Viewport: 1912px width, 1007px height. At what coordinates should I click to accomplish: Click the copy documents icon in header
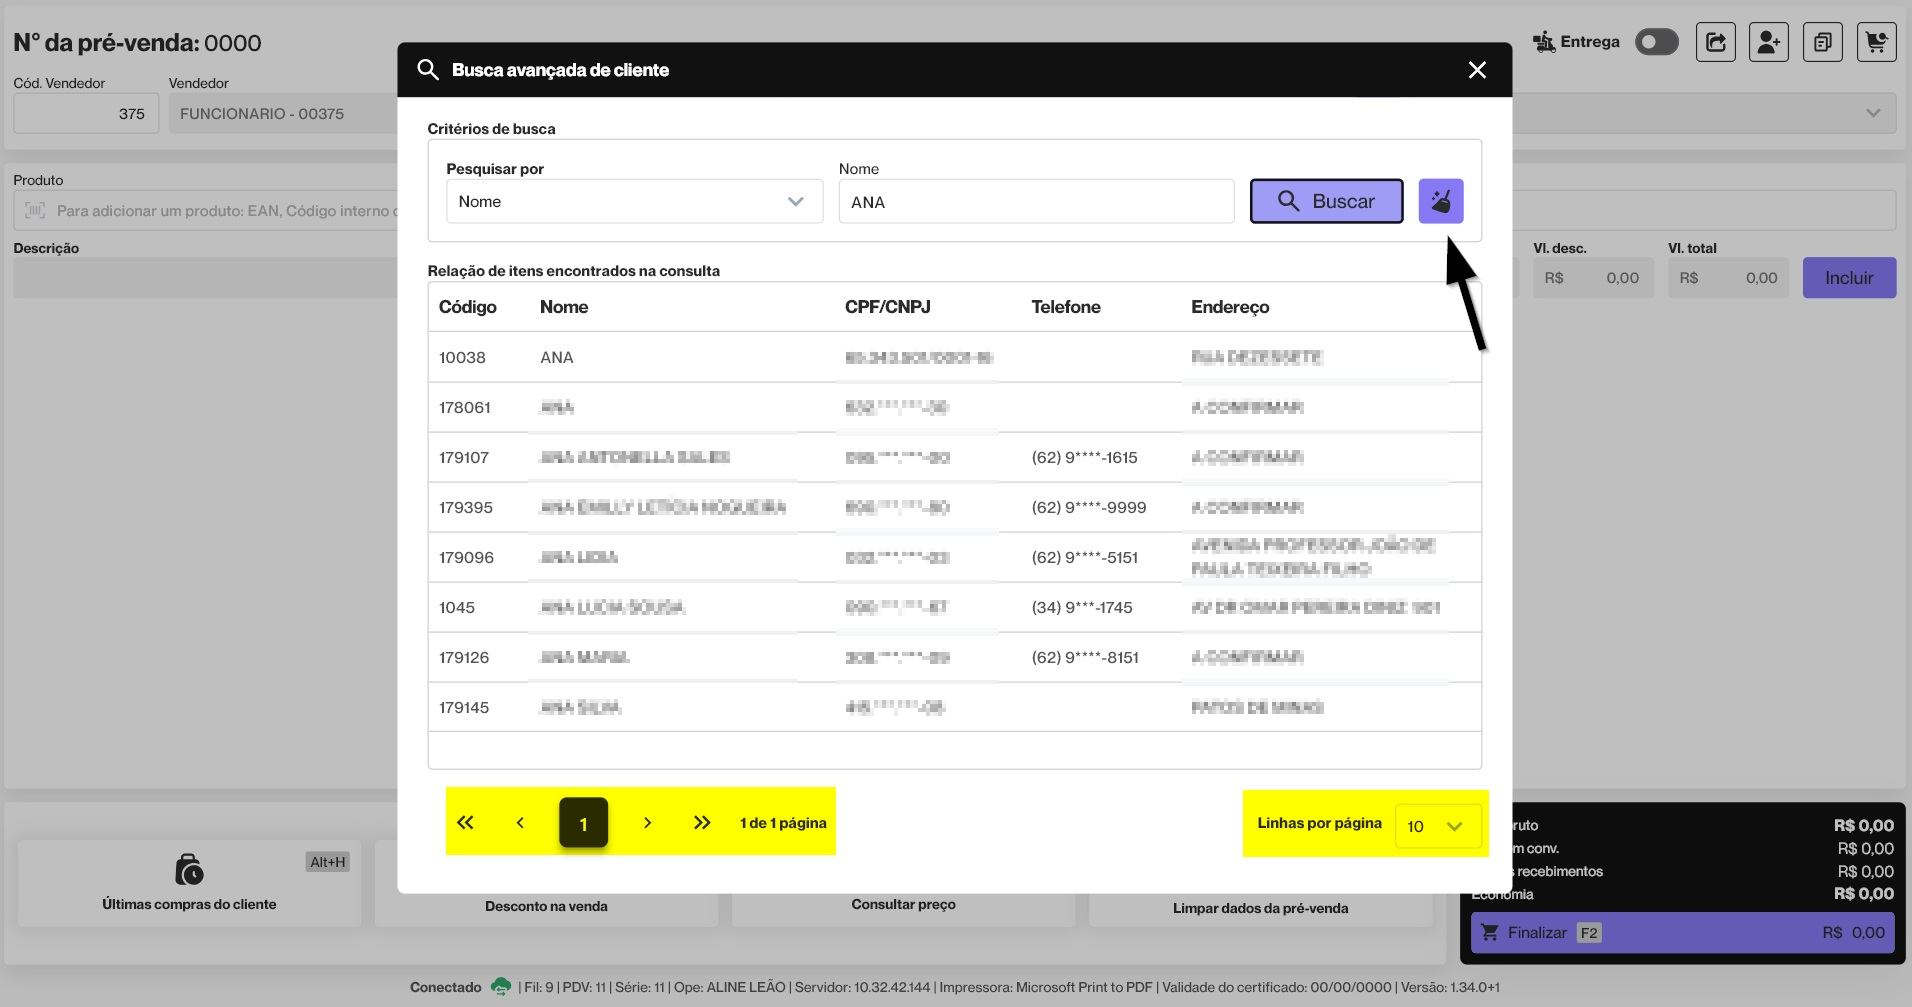point(1822,42)
